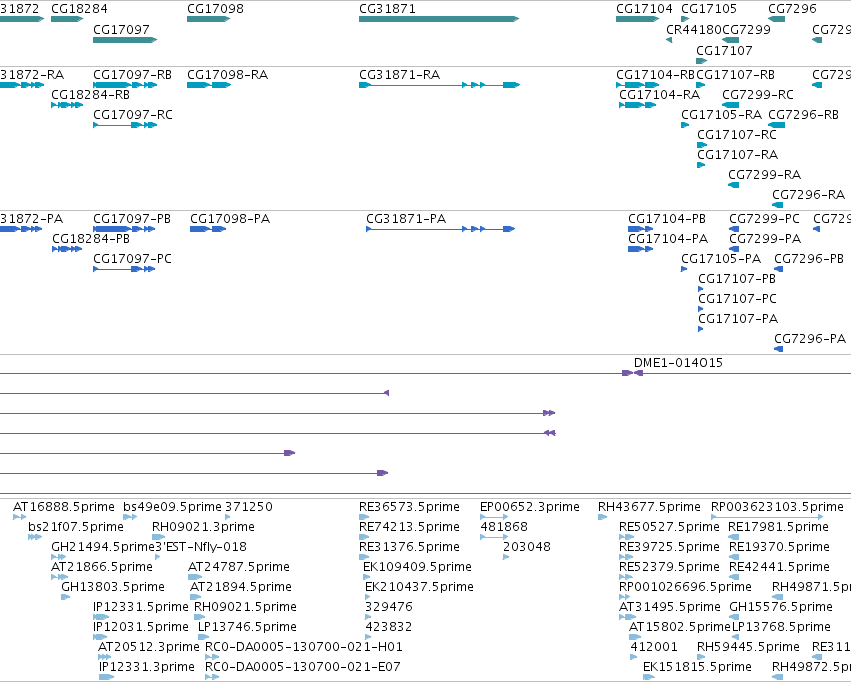Select EST bs21f07.5prime

[35, 537]
